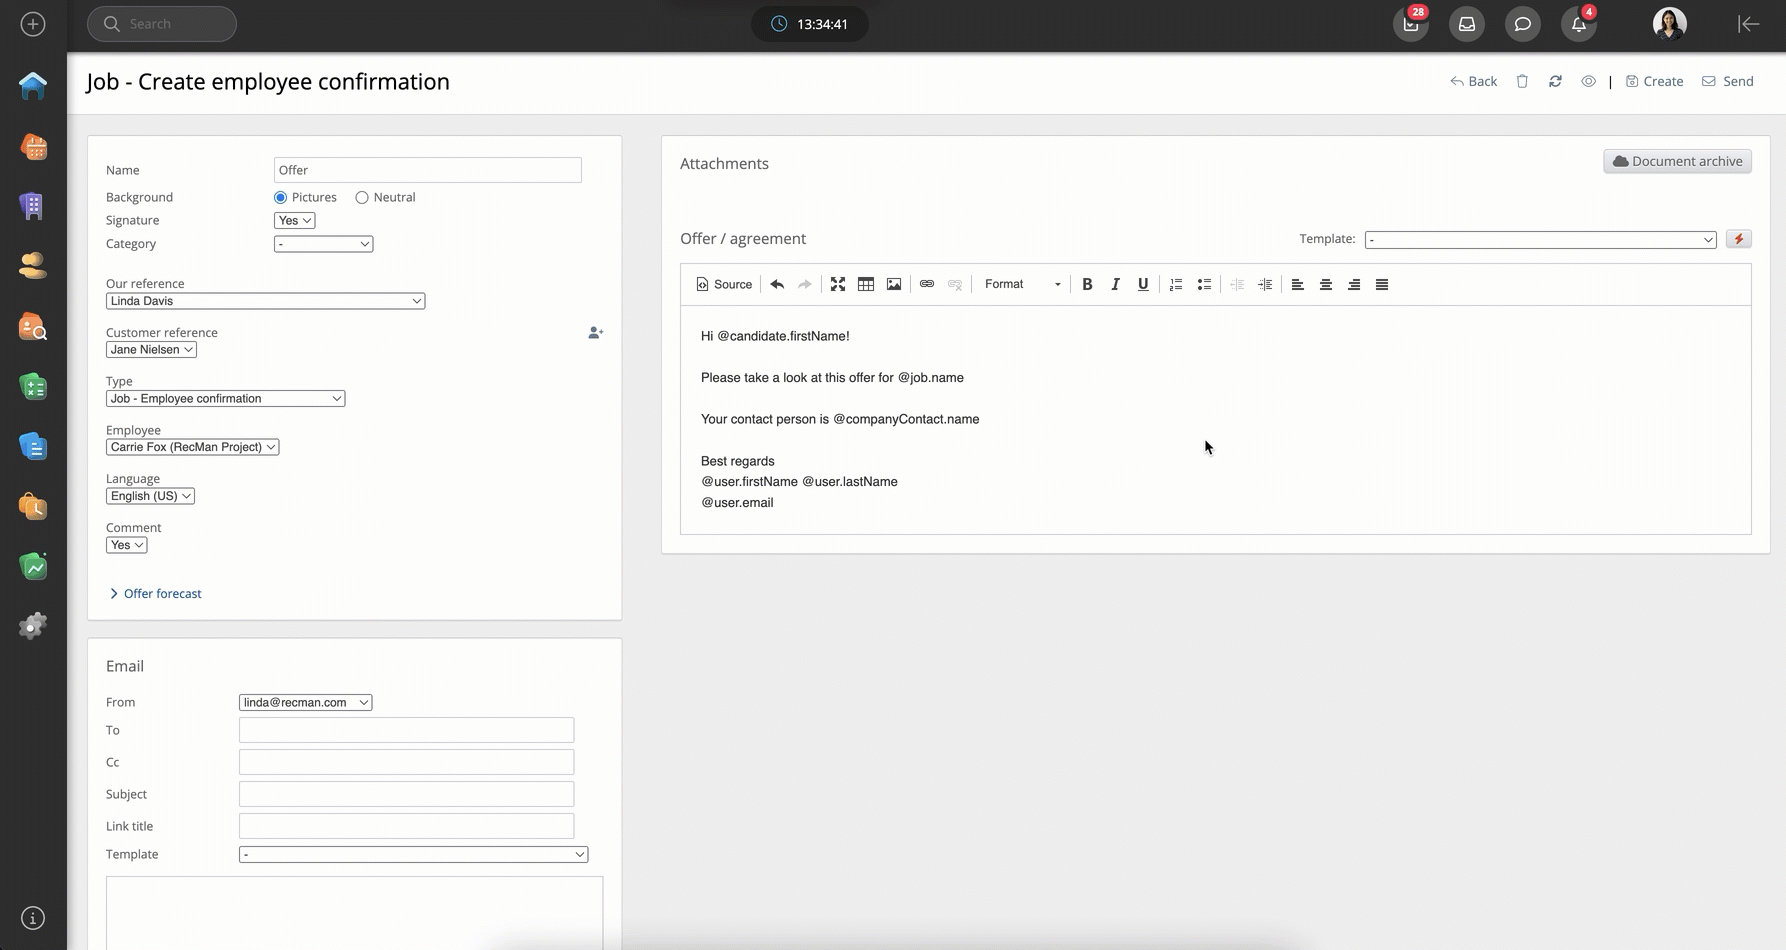The width and height of the screenshot is (1786, 950).
Task: Click the red lightning template icon
Action: tap(1739, 239)
